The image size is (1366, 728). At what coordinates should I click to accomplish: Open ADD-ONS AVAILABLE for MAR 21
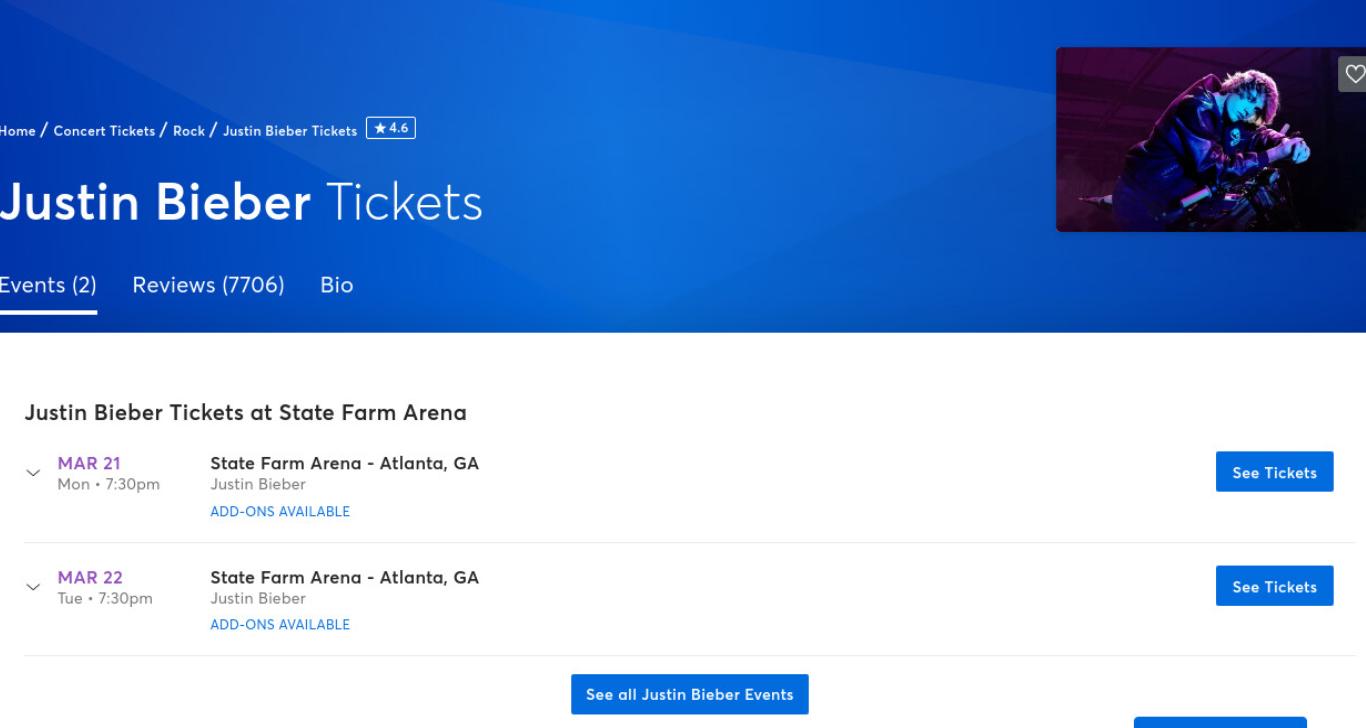280,511
